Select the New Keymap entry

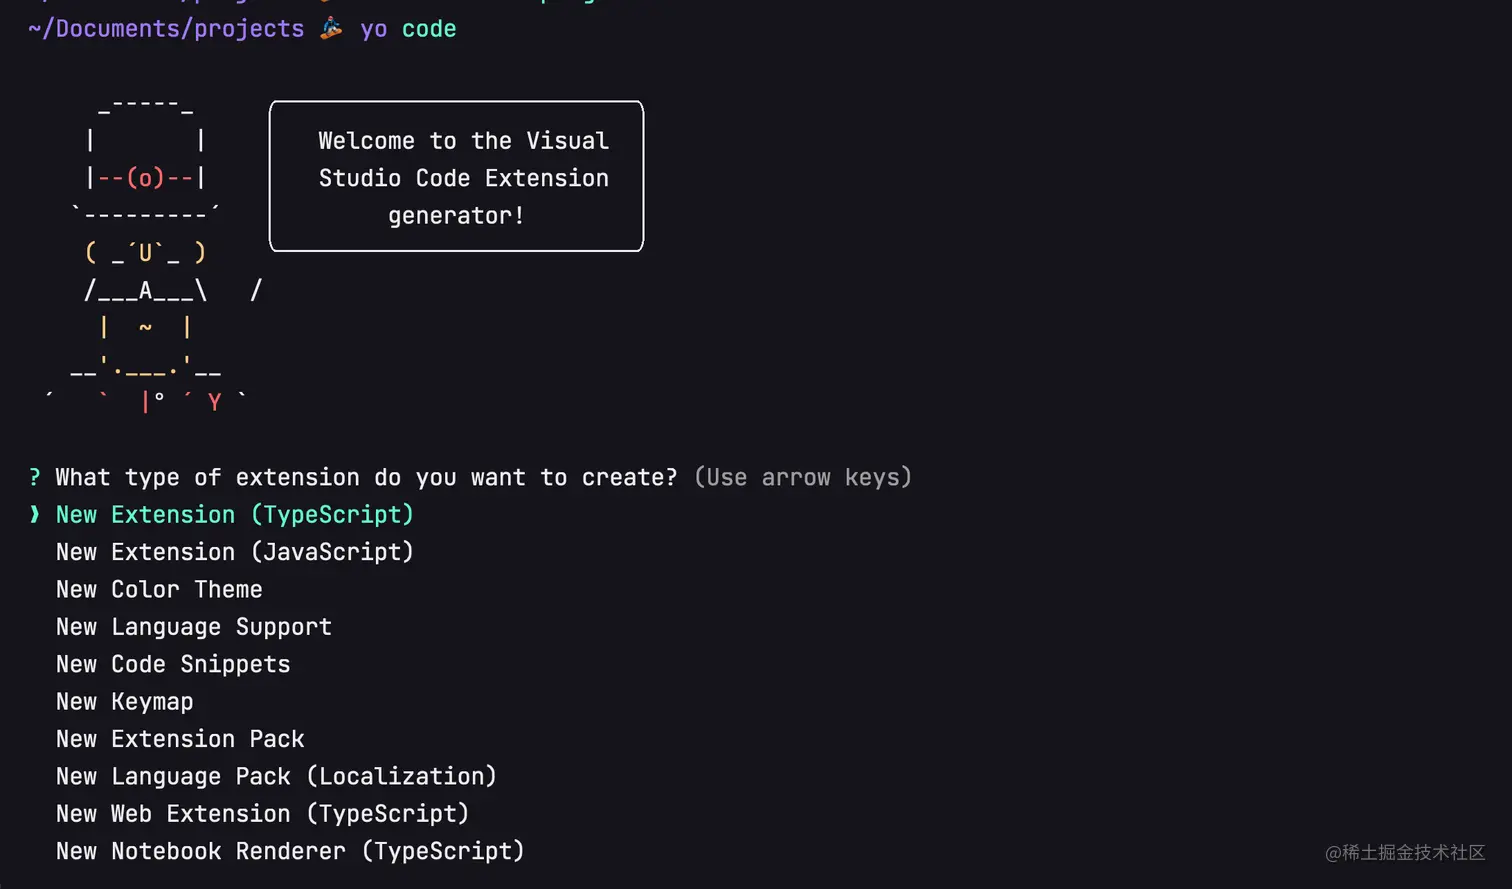click(x=124, y=702)
